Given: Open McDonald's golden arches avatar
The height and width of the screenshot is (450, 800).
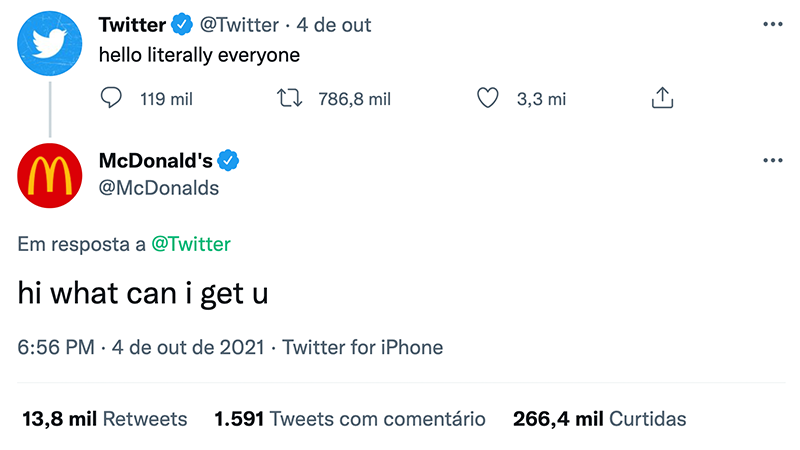Looking at the screenshot, I should click(x=50, y=175).
